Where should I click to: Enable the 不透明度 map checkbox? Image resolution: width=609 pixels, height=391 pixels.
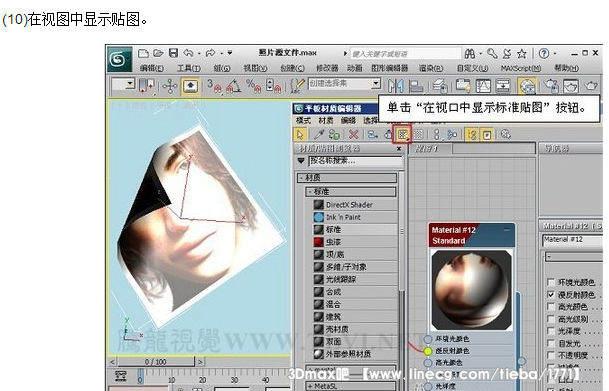551,355
